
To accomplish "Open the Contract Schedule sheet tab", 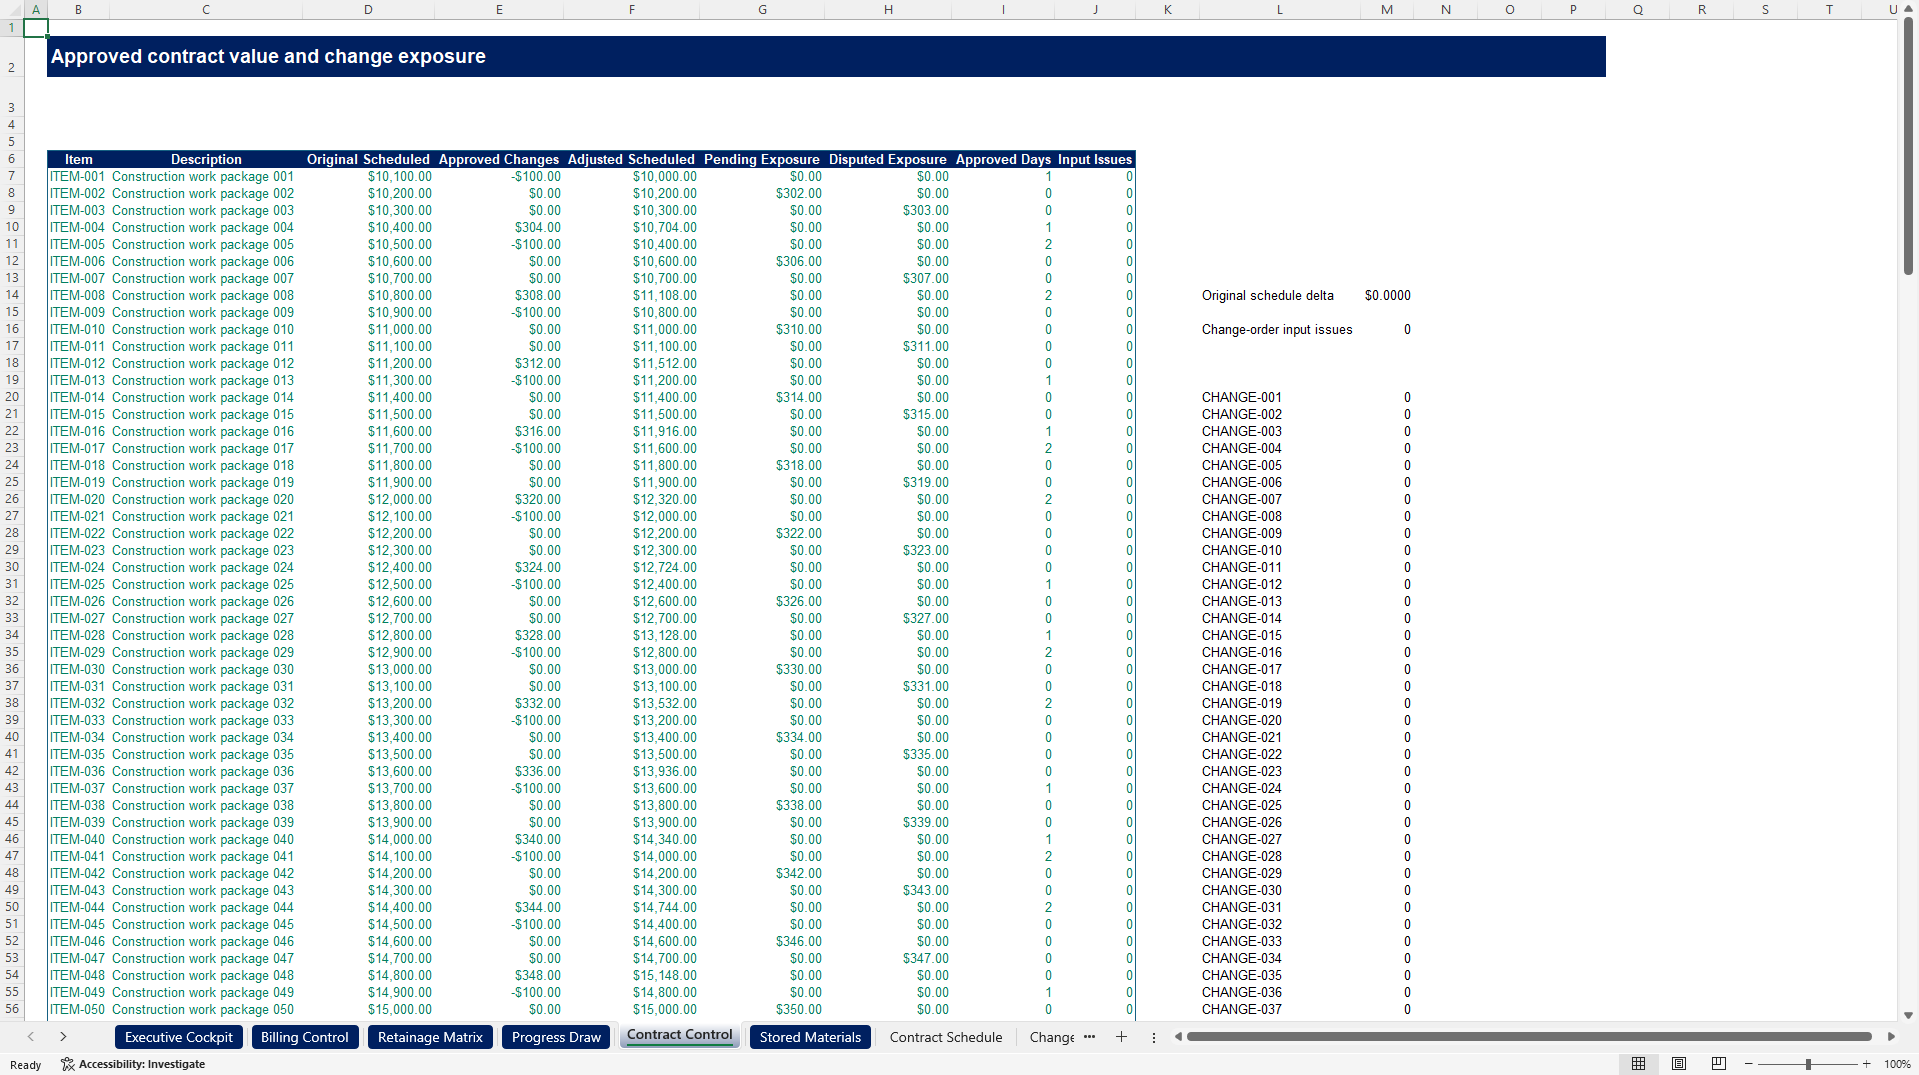I will coord(946,1037).
